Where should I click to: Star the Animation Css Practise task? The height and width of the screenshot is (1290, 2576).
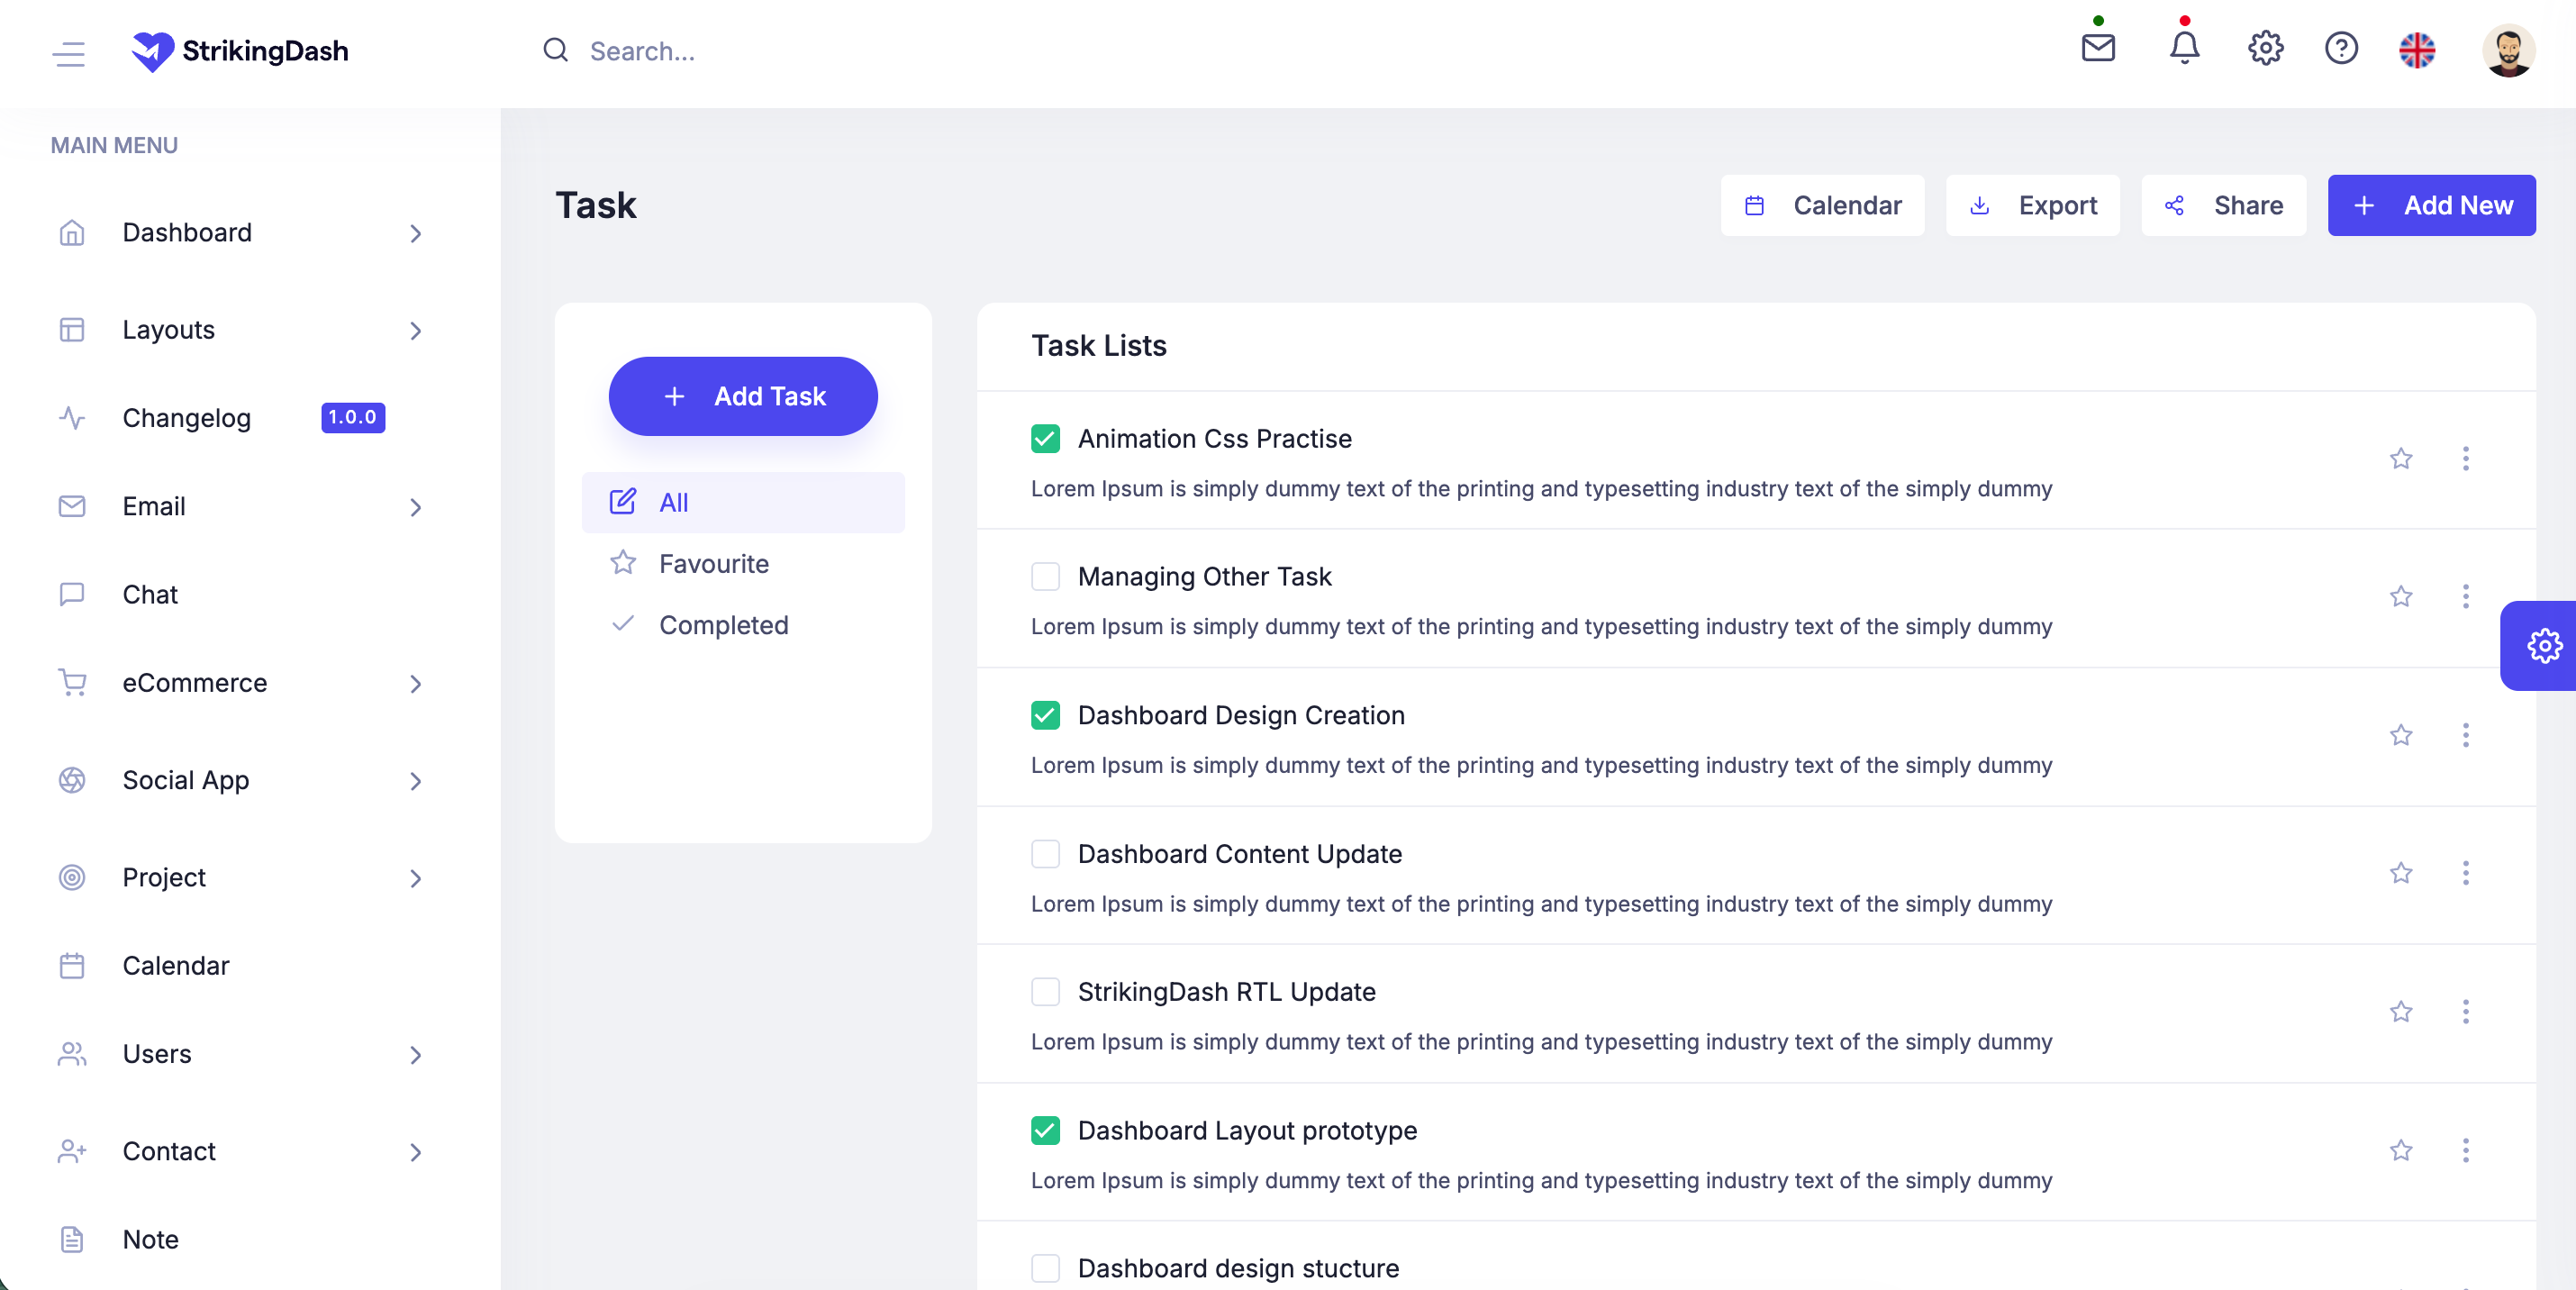2400,459
